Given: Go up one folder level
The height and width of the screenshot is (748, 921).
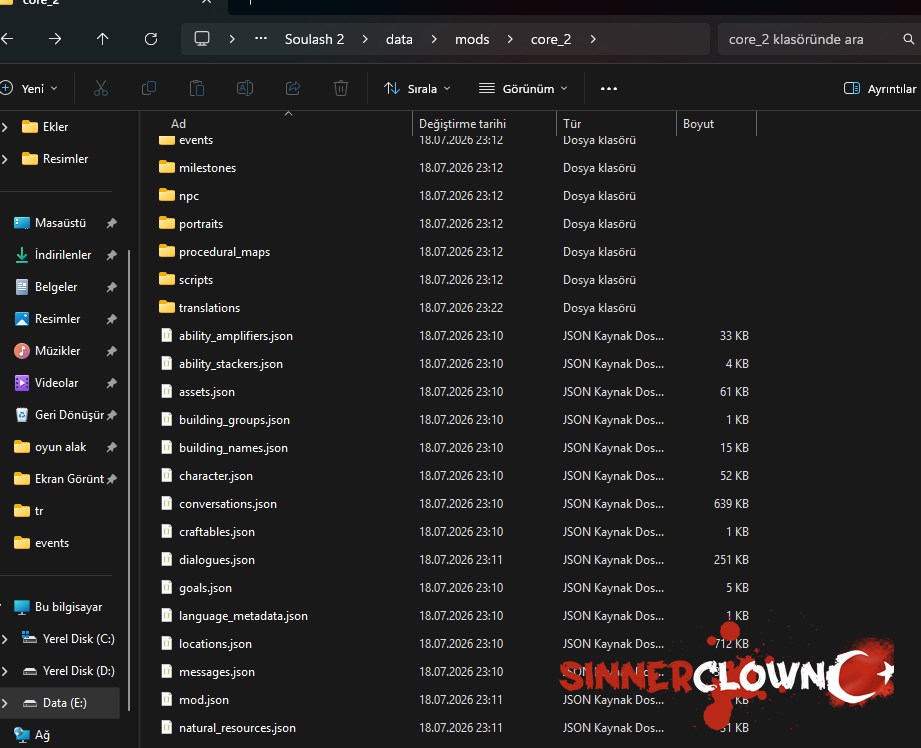Looking at the screenshot, I should [x=103, y=39].
